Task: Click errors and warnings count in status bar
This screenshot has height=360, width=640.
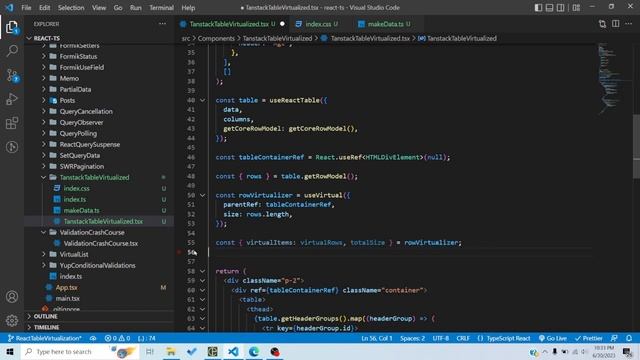Action: (117, 338)
